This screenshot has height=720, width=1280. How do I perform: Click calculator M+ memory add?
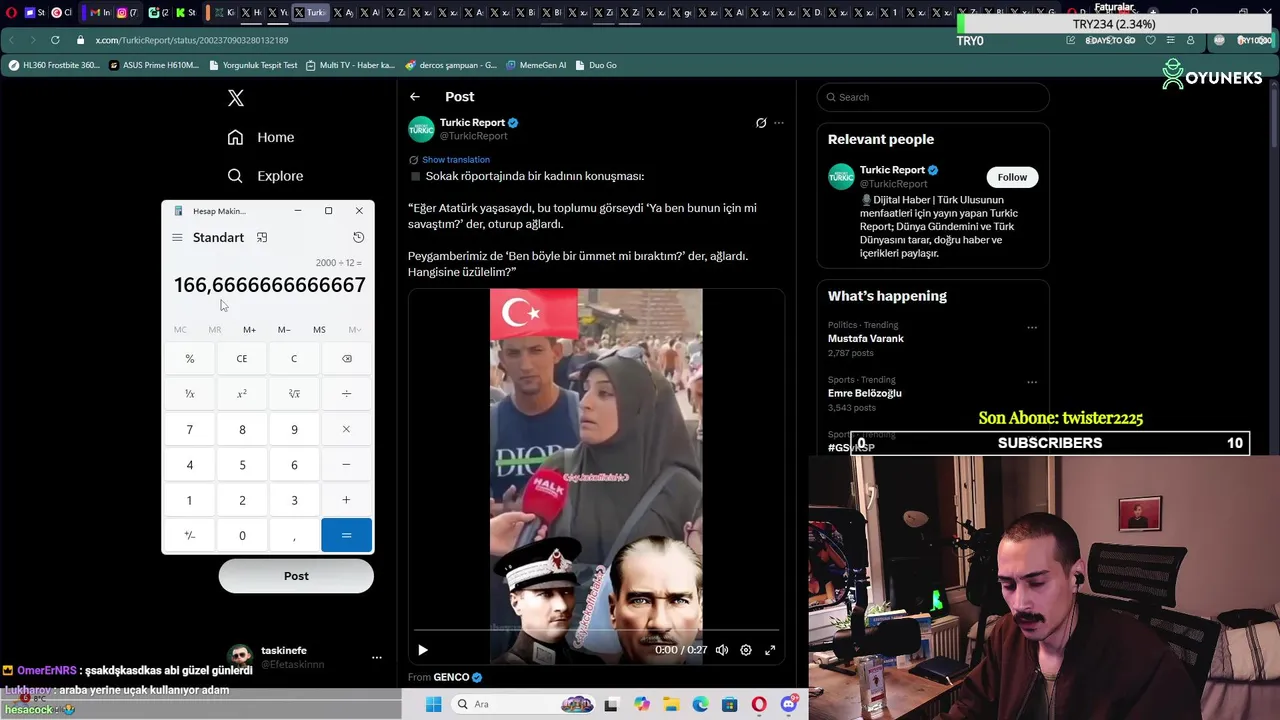(x=249, y=330)
